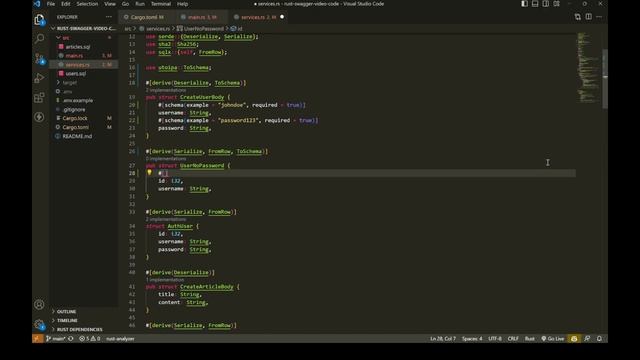Click the compare changes icon in editor toolbar
The image size is (640, 360).
(x=578, y=17)
